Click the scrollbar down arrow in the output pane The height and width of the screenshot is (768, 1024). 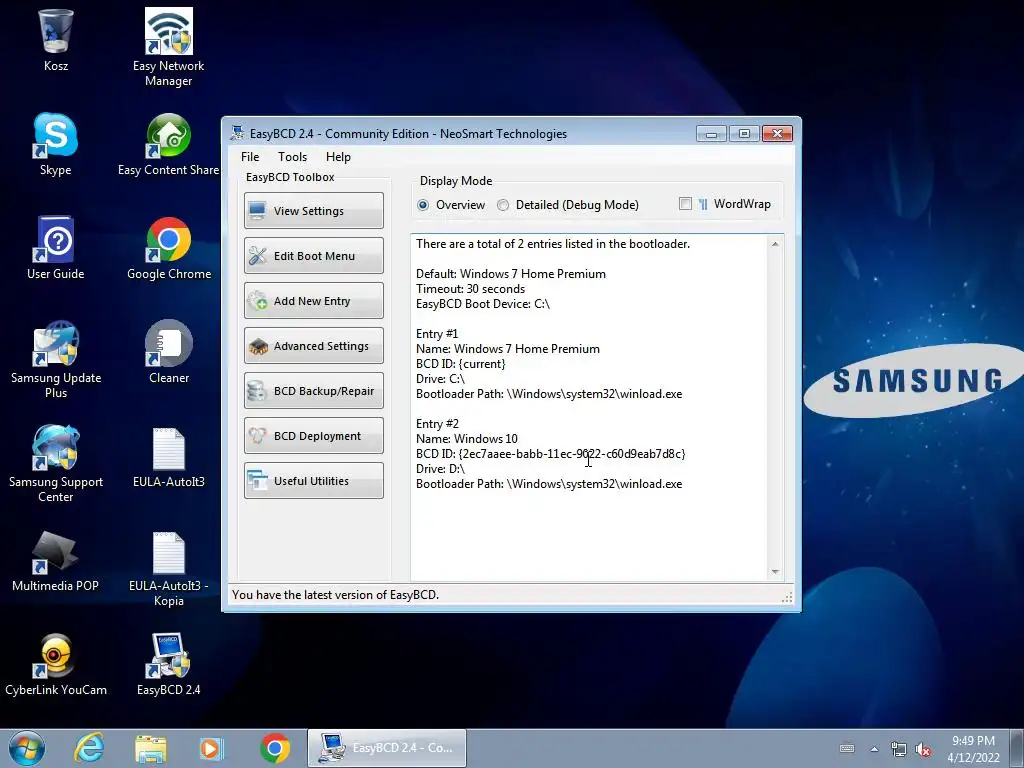[x=775, y=572]
